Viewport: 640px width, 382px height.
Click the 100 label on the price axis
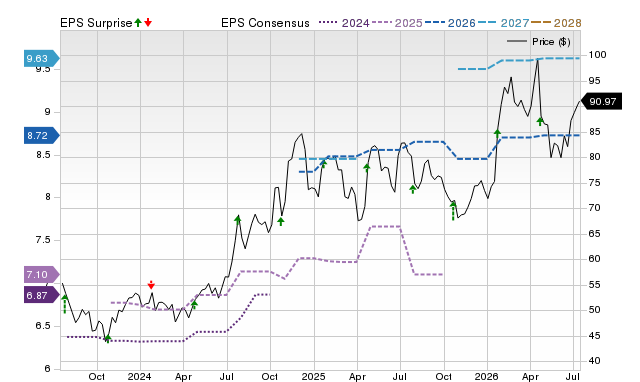597,55
